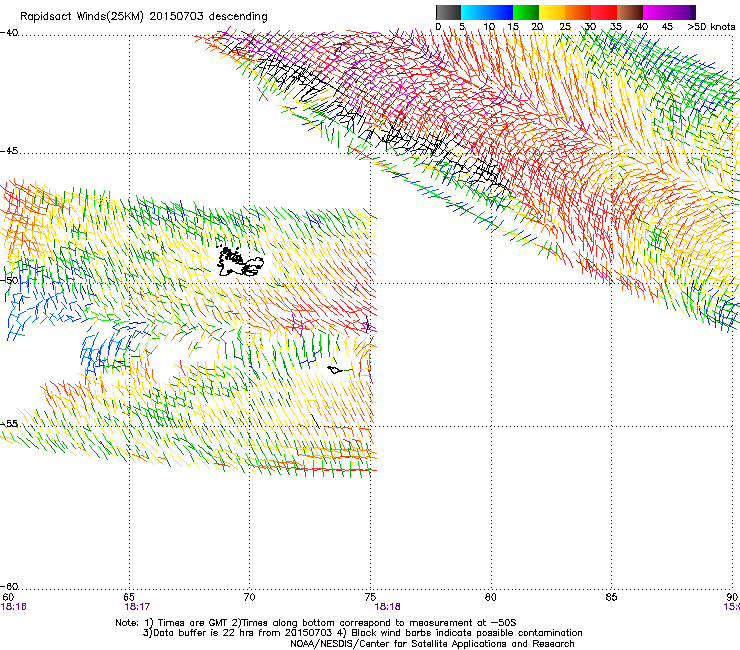This screenshot has width=740, height=650.
Task: Click the purple '18:17' swath time
Action: [x=137, y=607]
